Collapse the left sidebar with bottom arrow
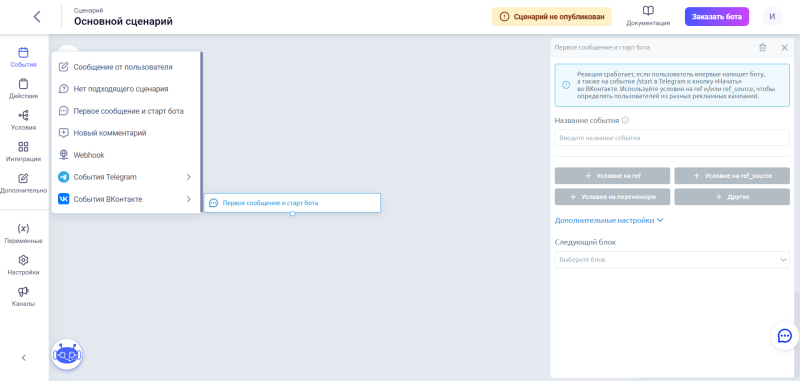800x381 pixels. (x=23, y=358)
